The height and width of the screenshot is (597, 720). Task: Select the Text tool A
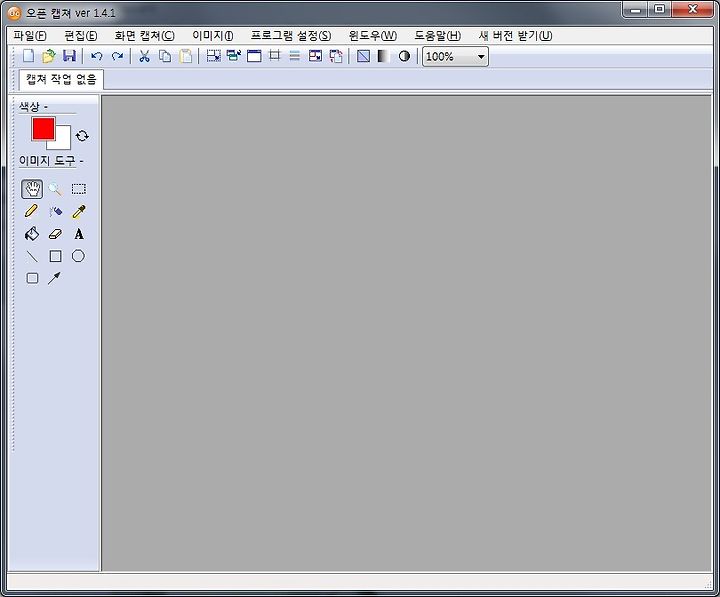[x=79, y=234]
